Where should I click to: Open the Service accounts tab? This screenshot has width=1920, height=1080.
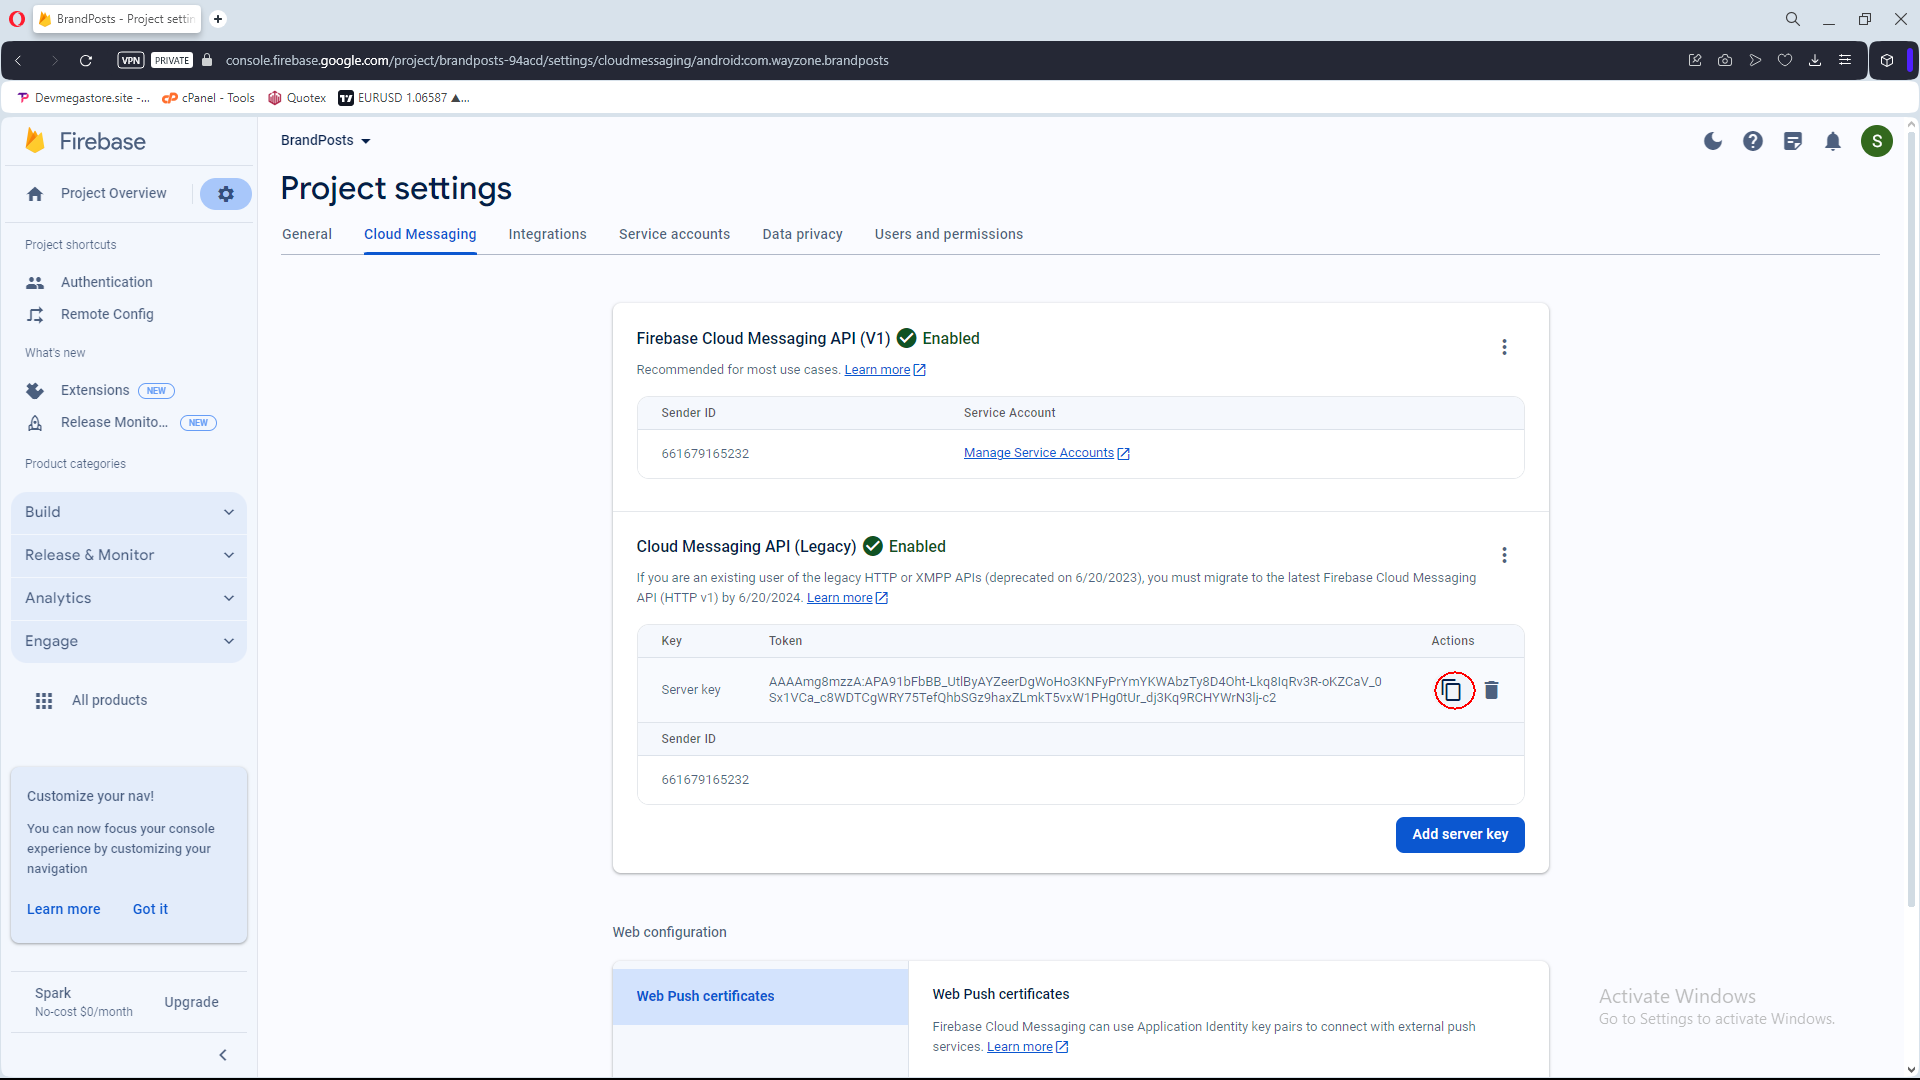click(674, 234)
